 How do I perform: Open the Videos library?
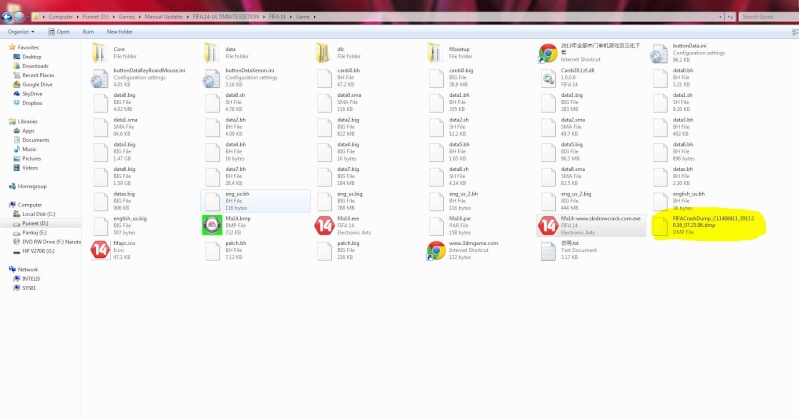(30, 168)
